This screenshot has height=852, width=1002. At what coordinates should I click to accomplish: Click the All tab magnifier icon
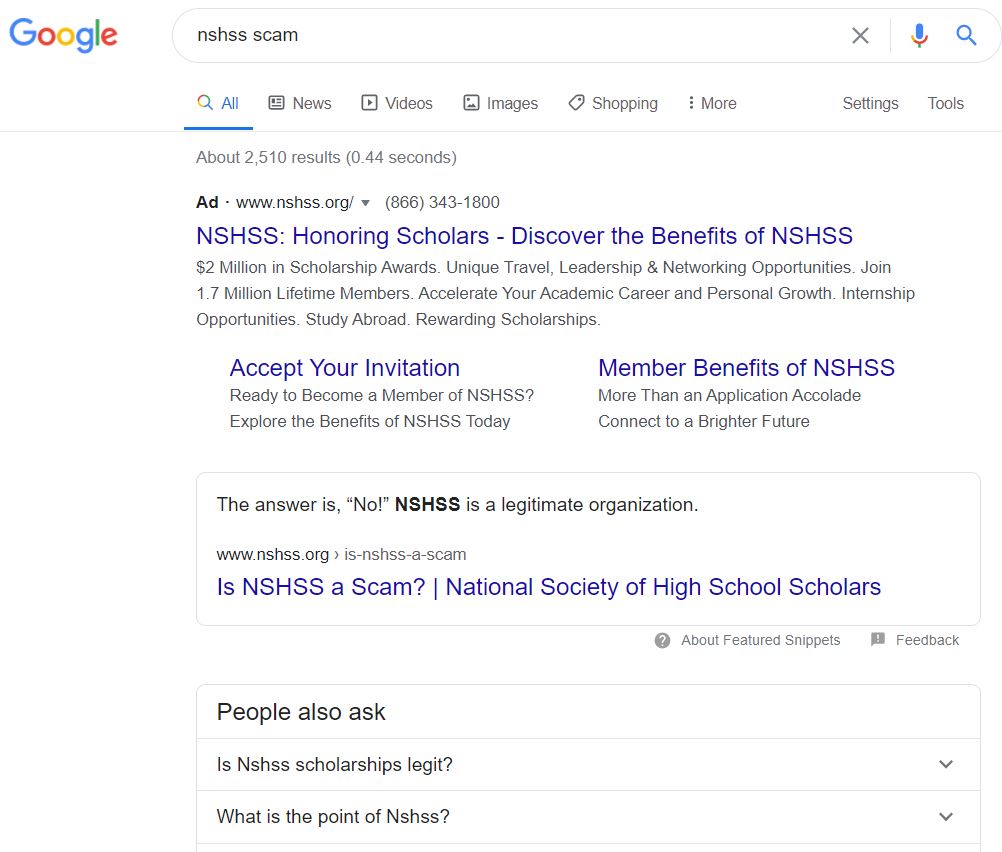pyautogui.click(x=204, y=102)
